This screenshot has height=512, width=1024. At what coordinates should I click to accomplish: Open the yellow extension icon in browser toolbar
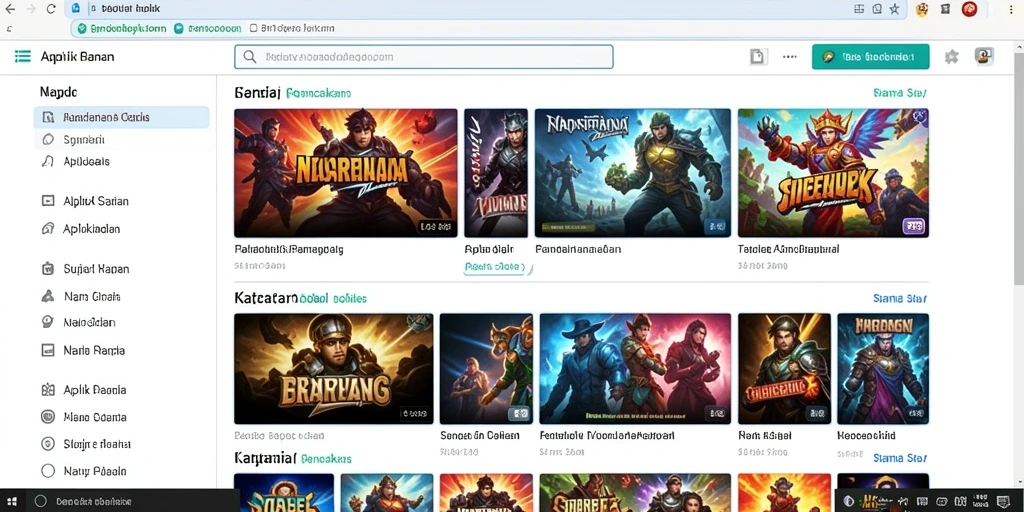(x=922, y=9)
